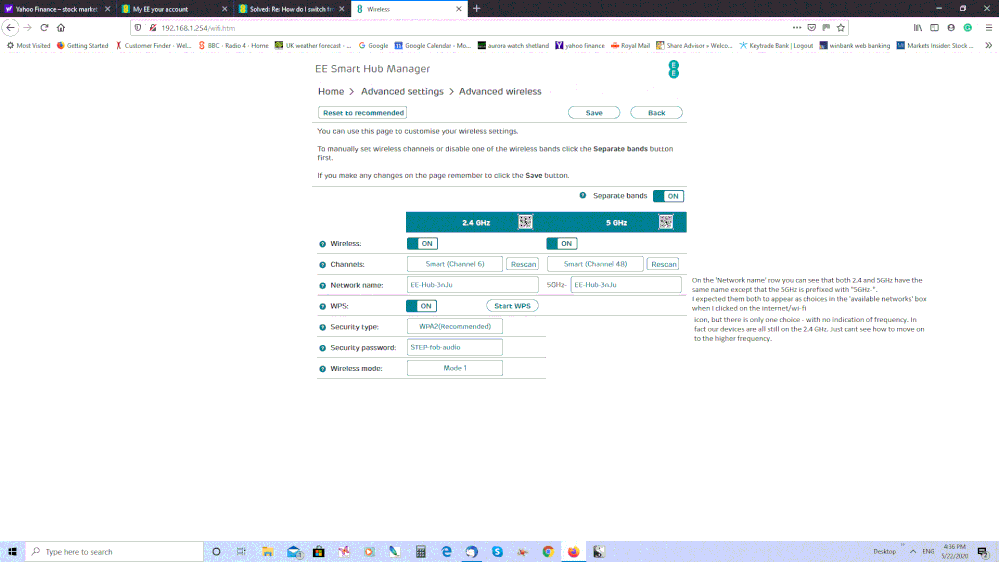Viewport: 999px width, 562px height.
Task: Open page actions three-dot menu
Action: [796, 27]
